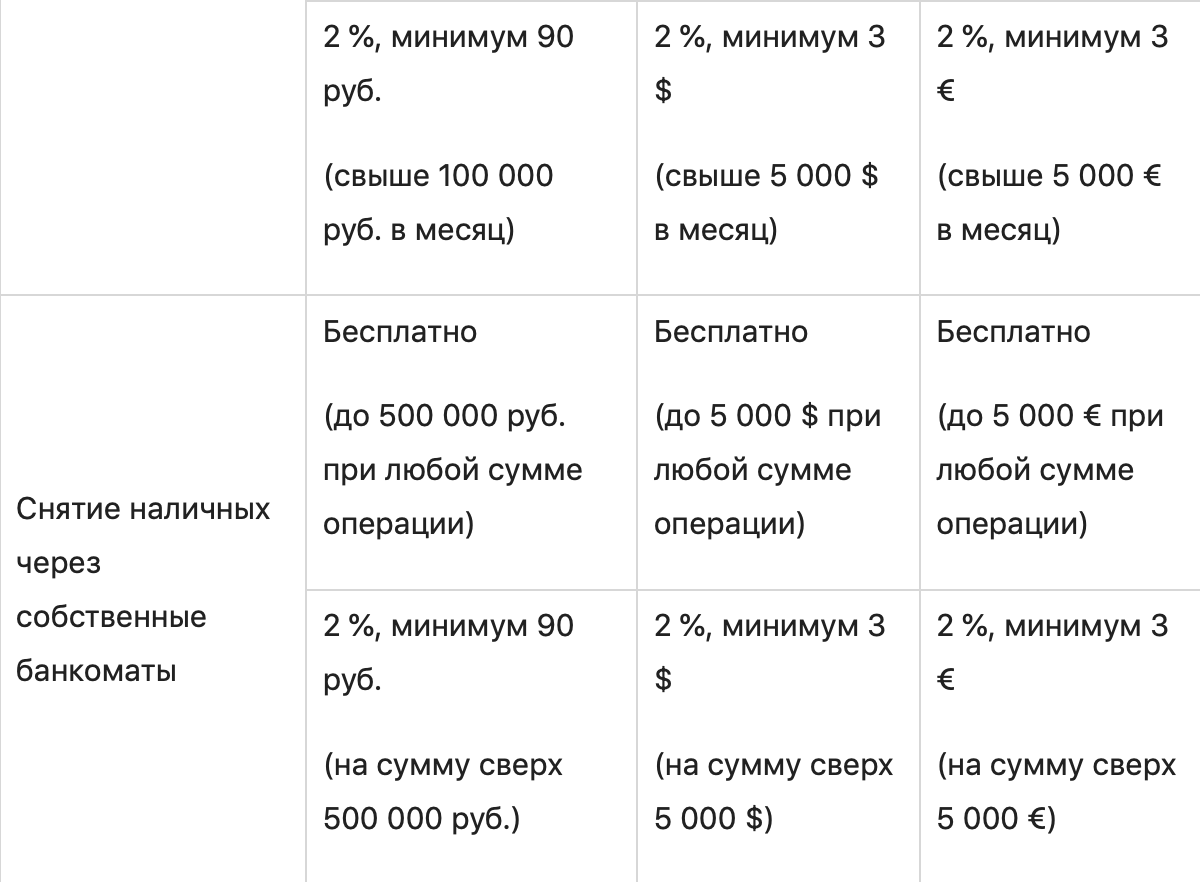Select the "(свыше 5 000 € в месяц)" note
This screenshot has width=1200, height=882.
(1048, 203)
